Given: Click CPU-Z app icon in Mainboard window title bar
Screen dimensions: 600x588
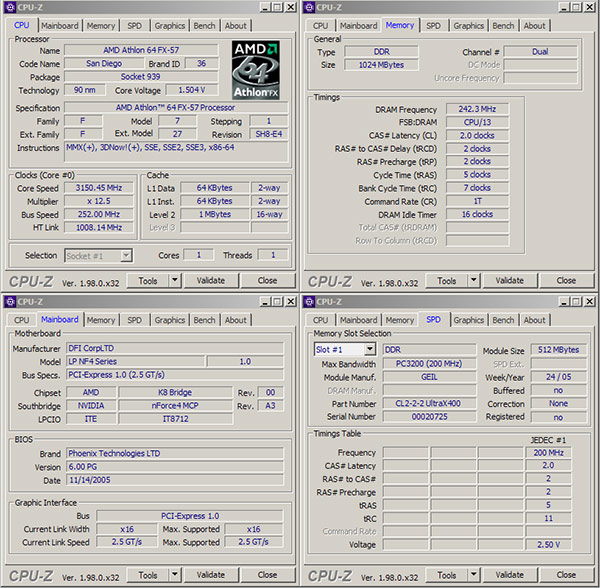Looking at the screenshot, I should (x=10, y=302).
